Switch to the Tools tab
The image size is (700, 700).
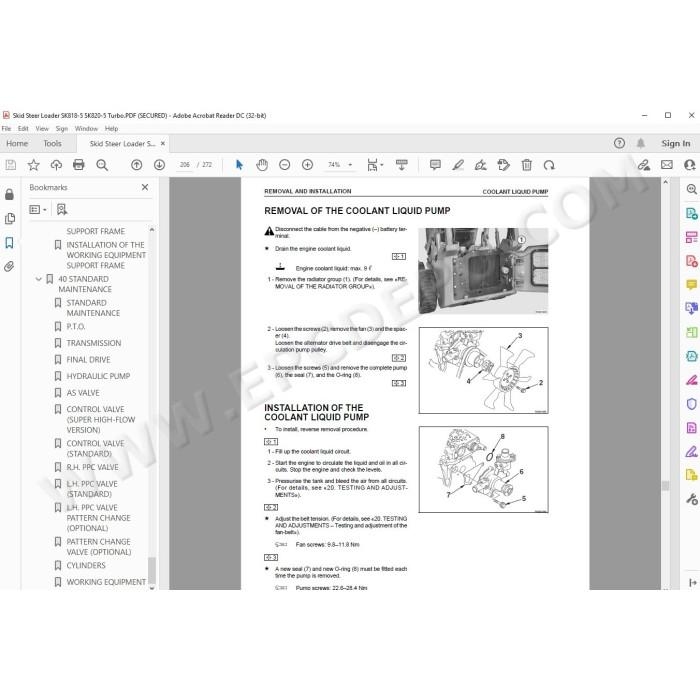pos(52,143)
